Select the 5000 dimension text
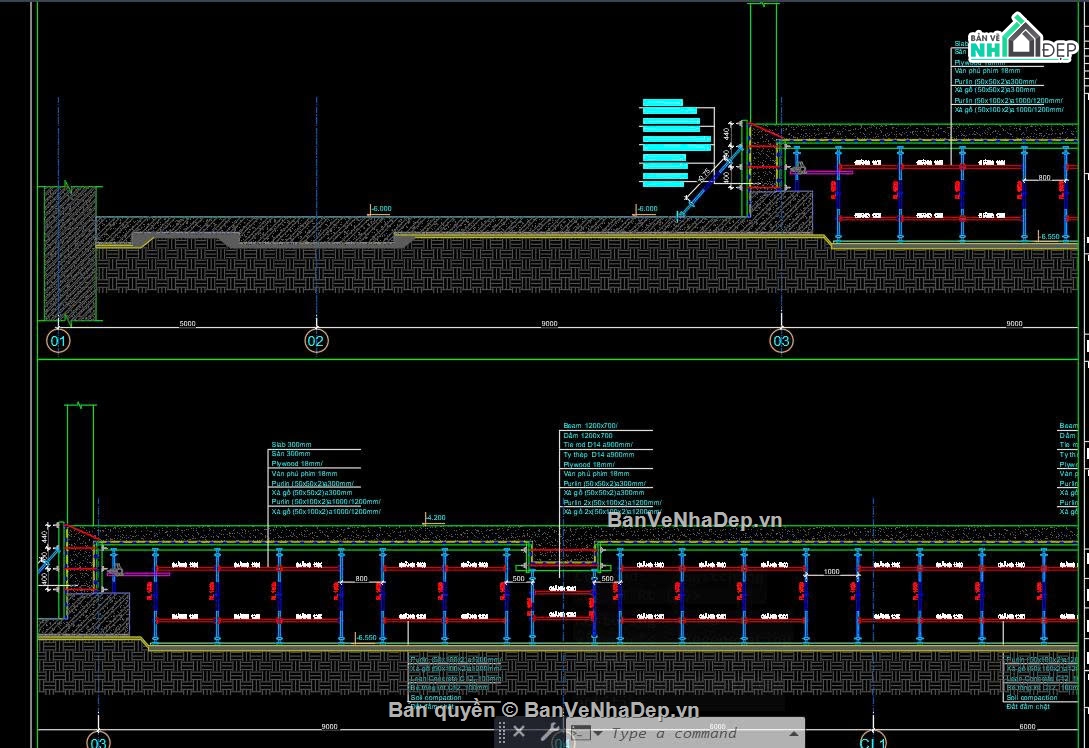This screenshot has width=1089, height=748. 188,324
